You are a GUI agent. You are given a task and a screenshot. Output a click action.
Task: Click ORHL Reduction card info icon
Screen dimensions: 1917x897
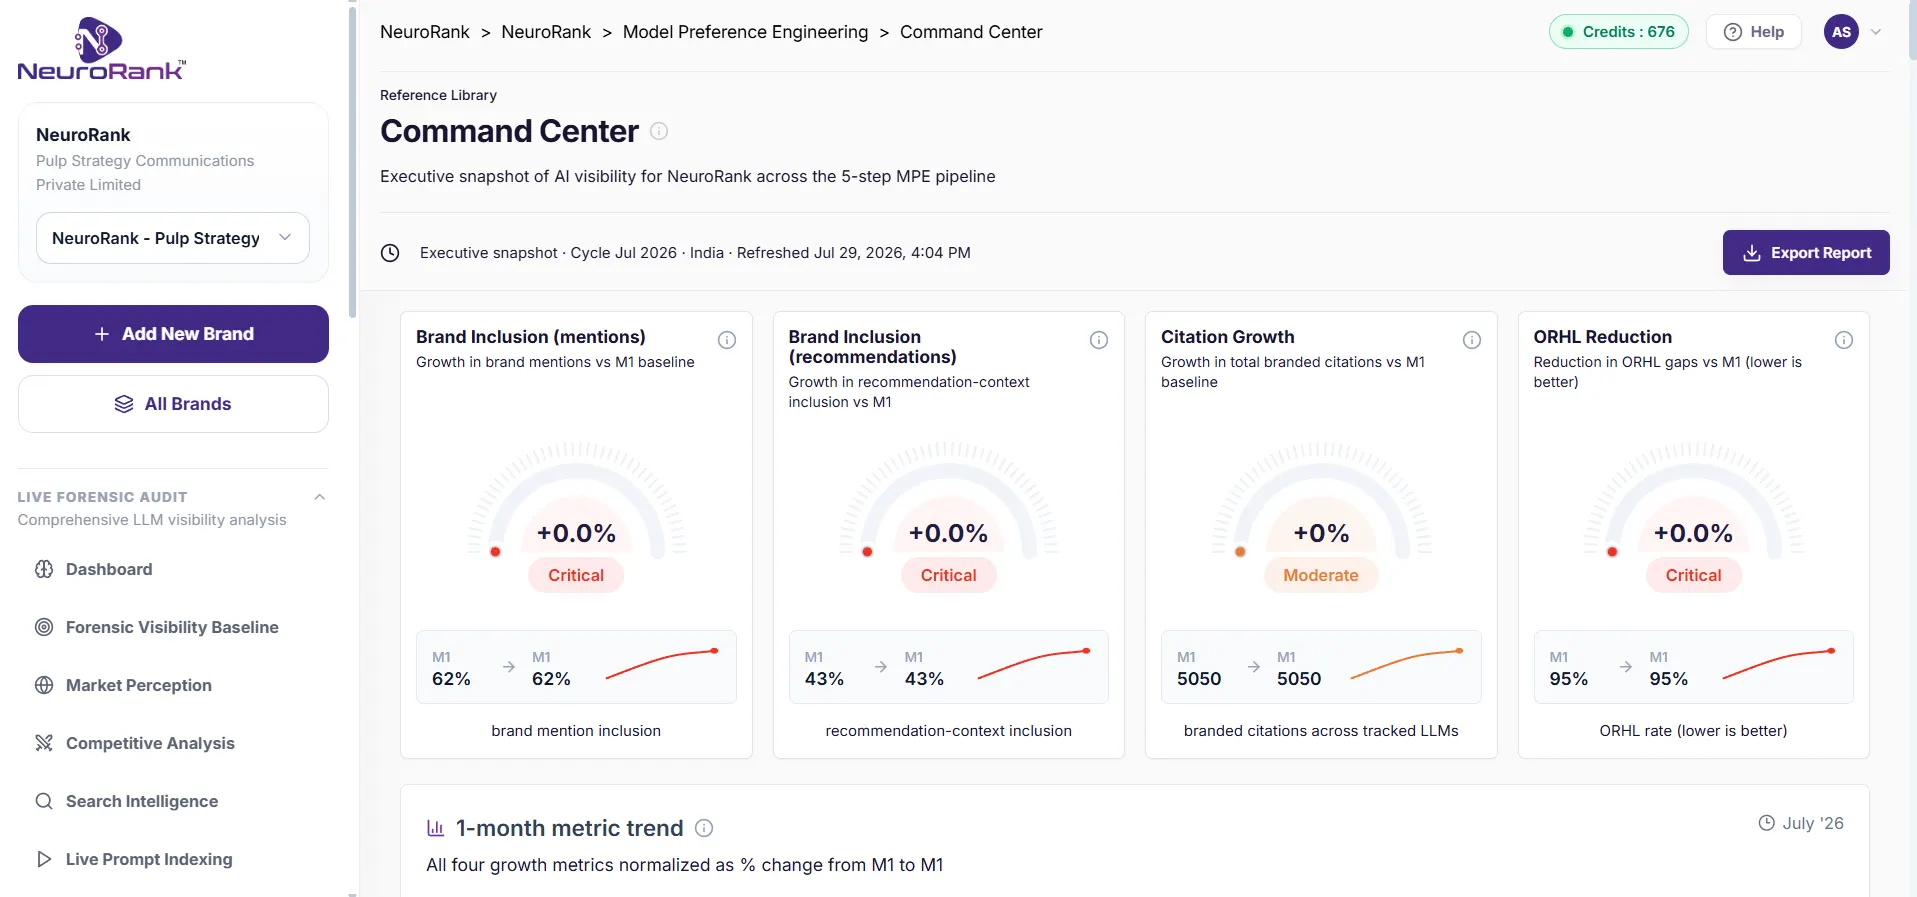point(1844,340)
